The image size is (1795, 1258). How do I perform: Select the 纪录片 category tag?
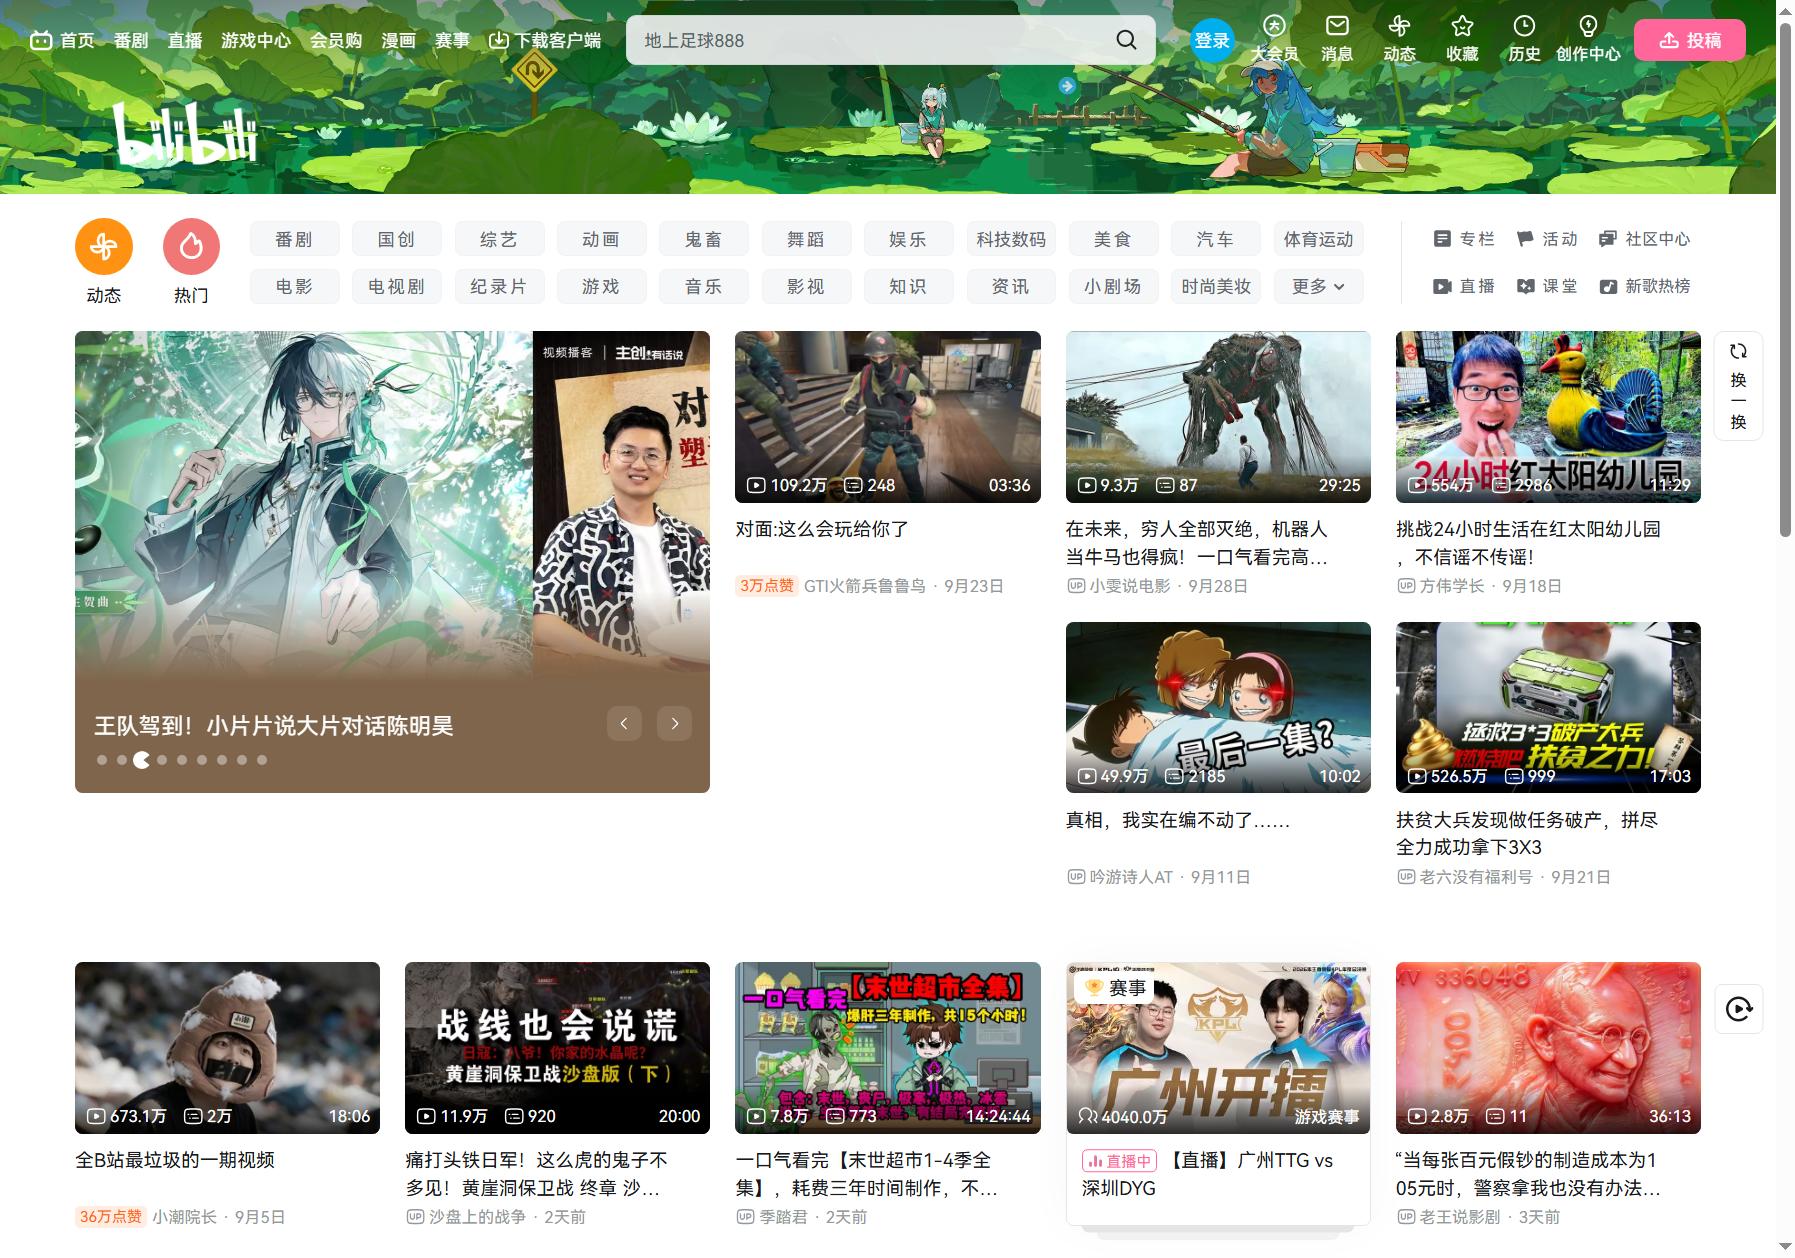click(499, 286)
